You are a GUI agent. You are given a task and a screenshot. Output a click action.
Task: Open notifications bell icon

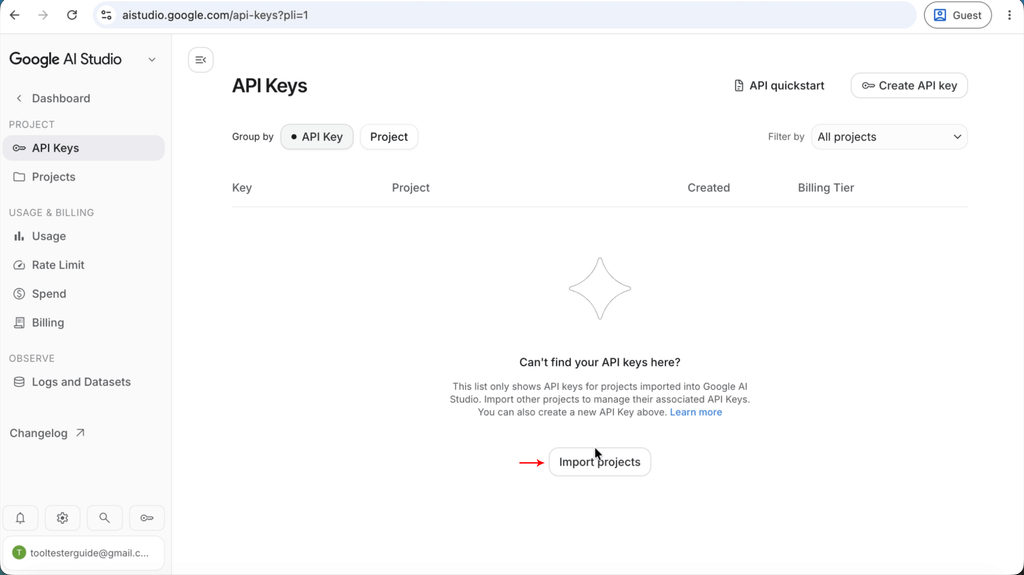click(x=20, y=518)
